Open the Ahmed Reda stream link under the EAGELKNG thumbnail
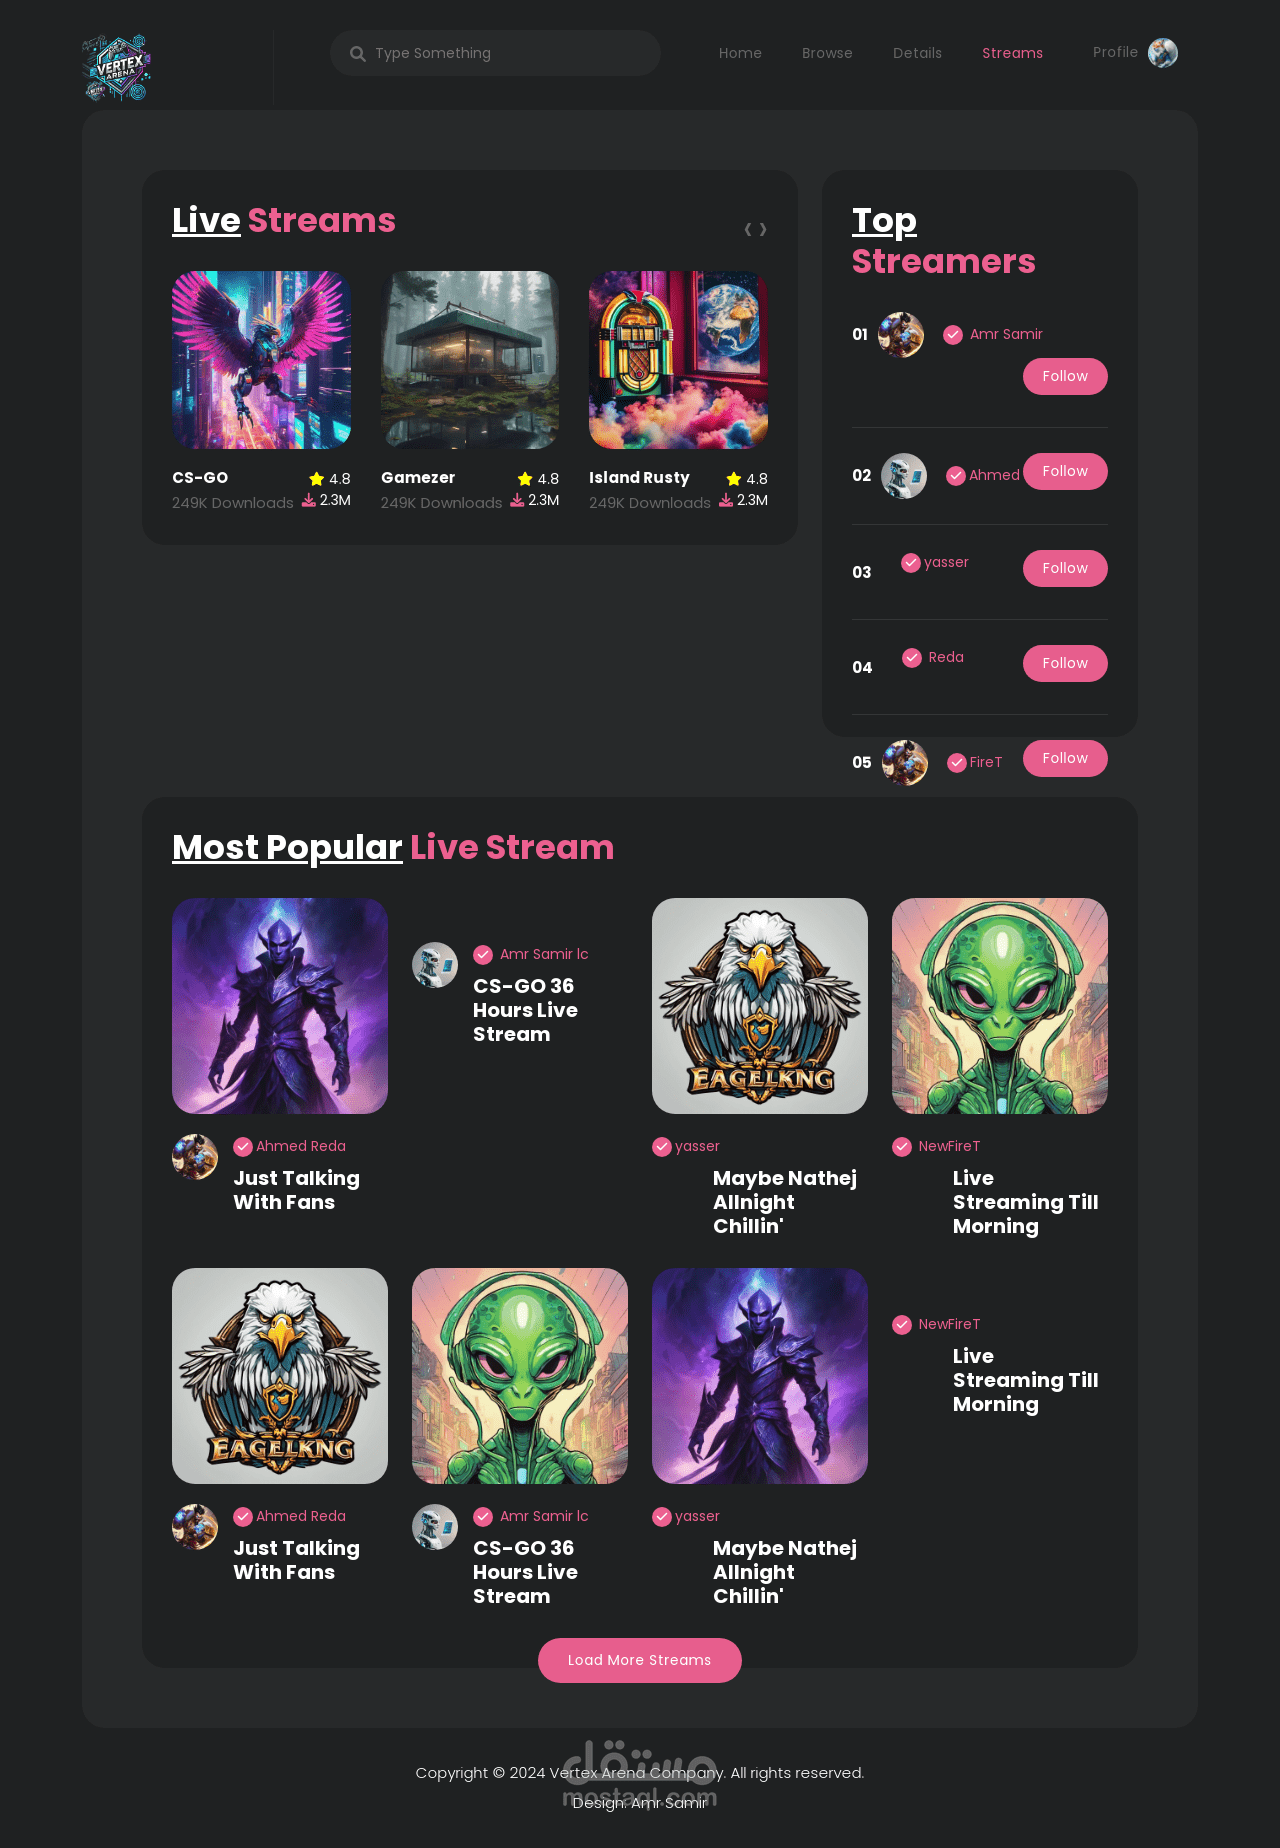 [x=301, y=1517]
